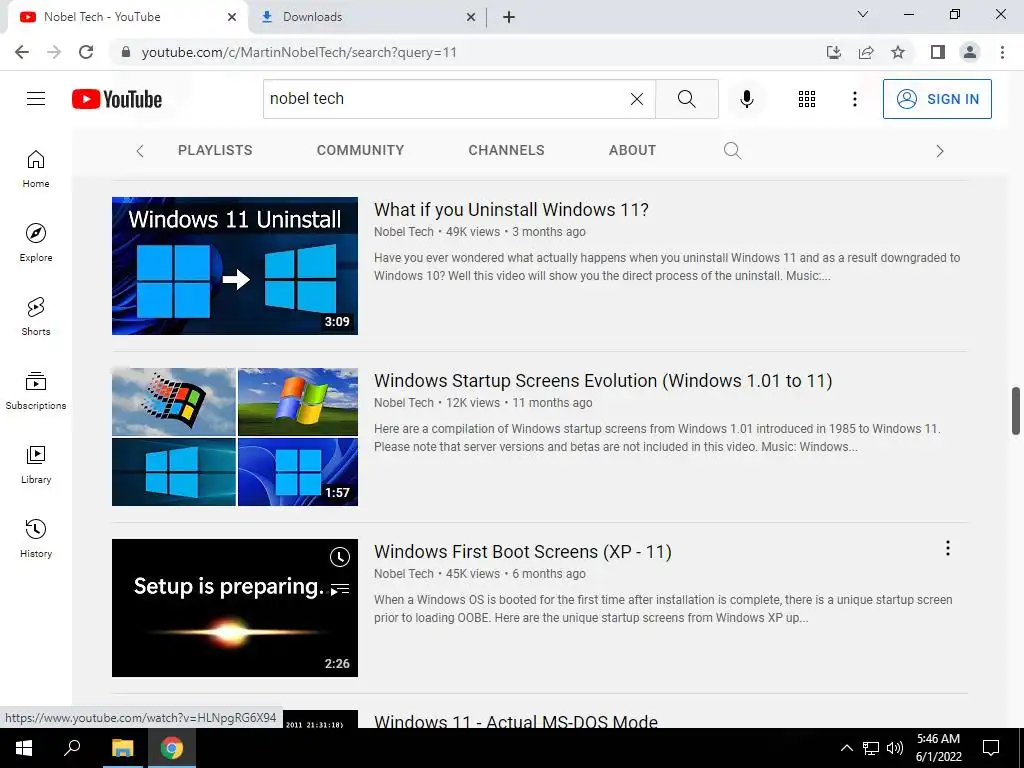Open three-dot menu for Windows First Boot Screens
This screenshot has height=768, width=1024.
[x=948, y=549]
